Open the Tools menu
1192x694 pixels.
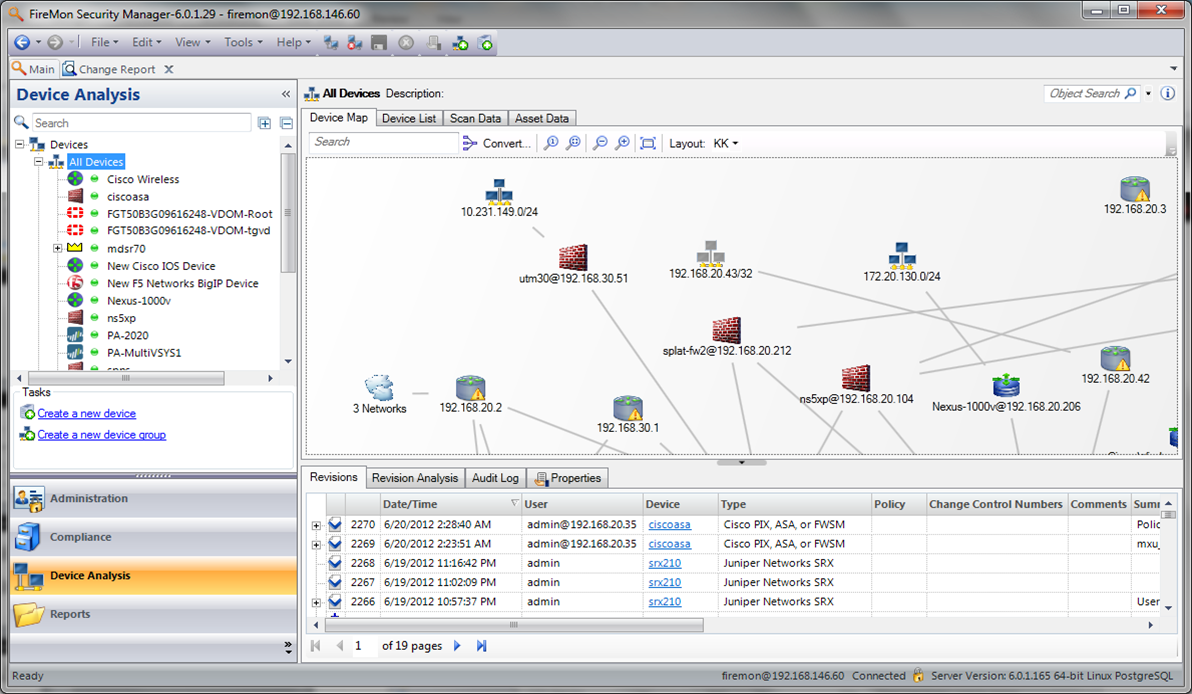point(243,43)
